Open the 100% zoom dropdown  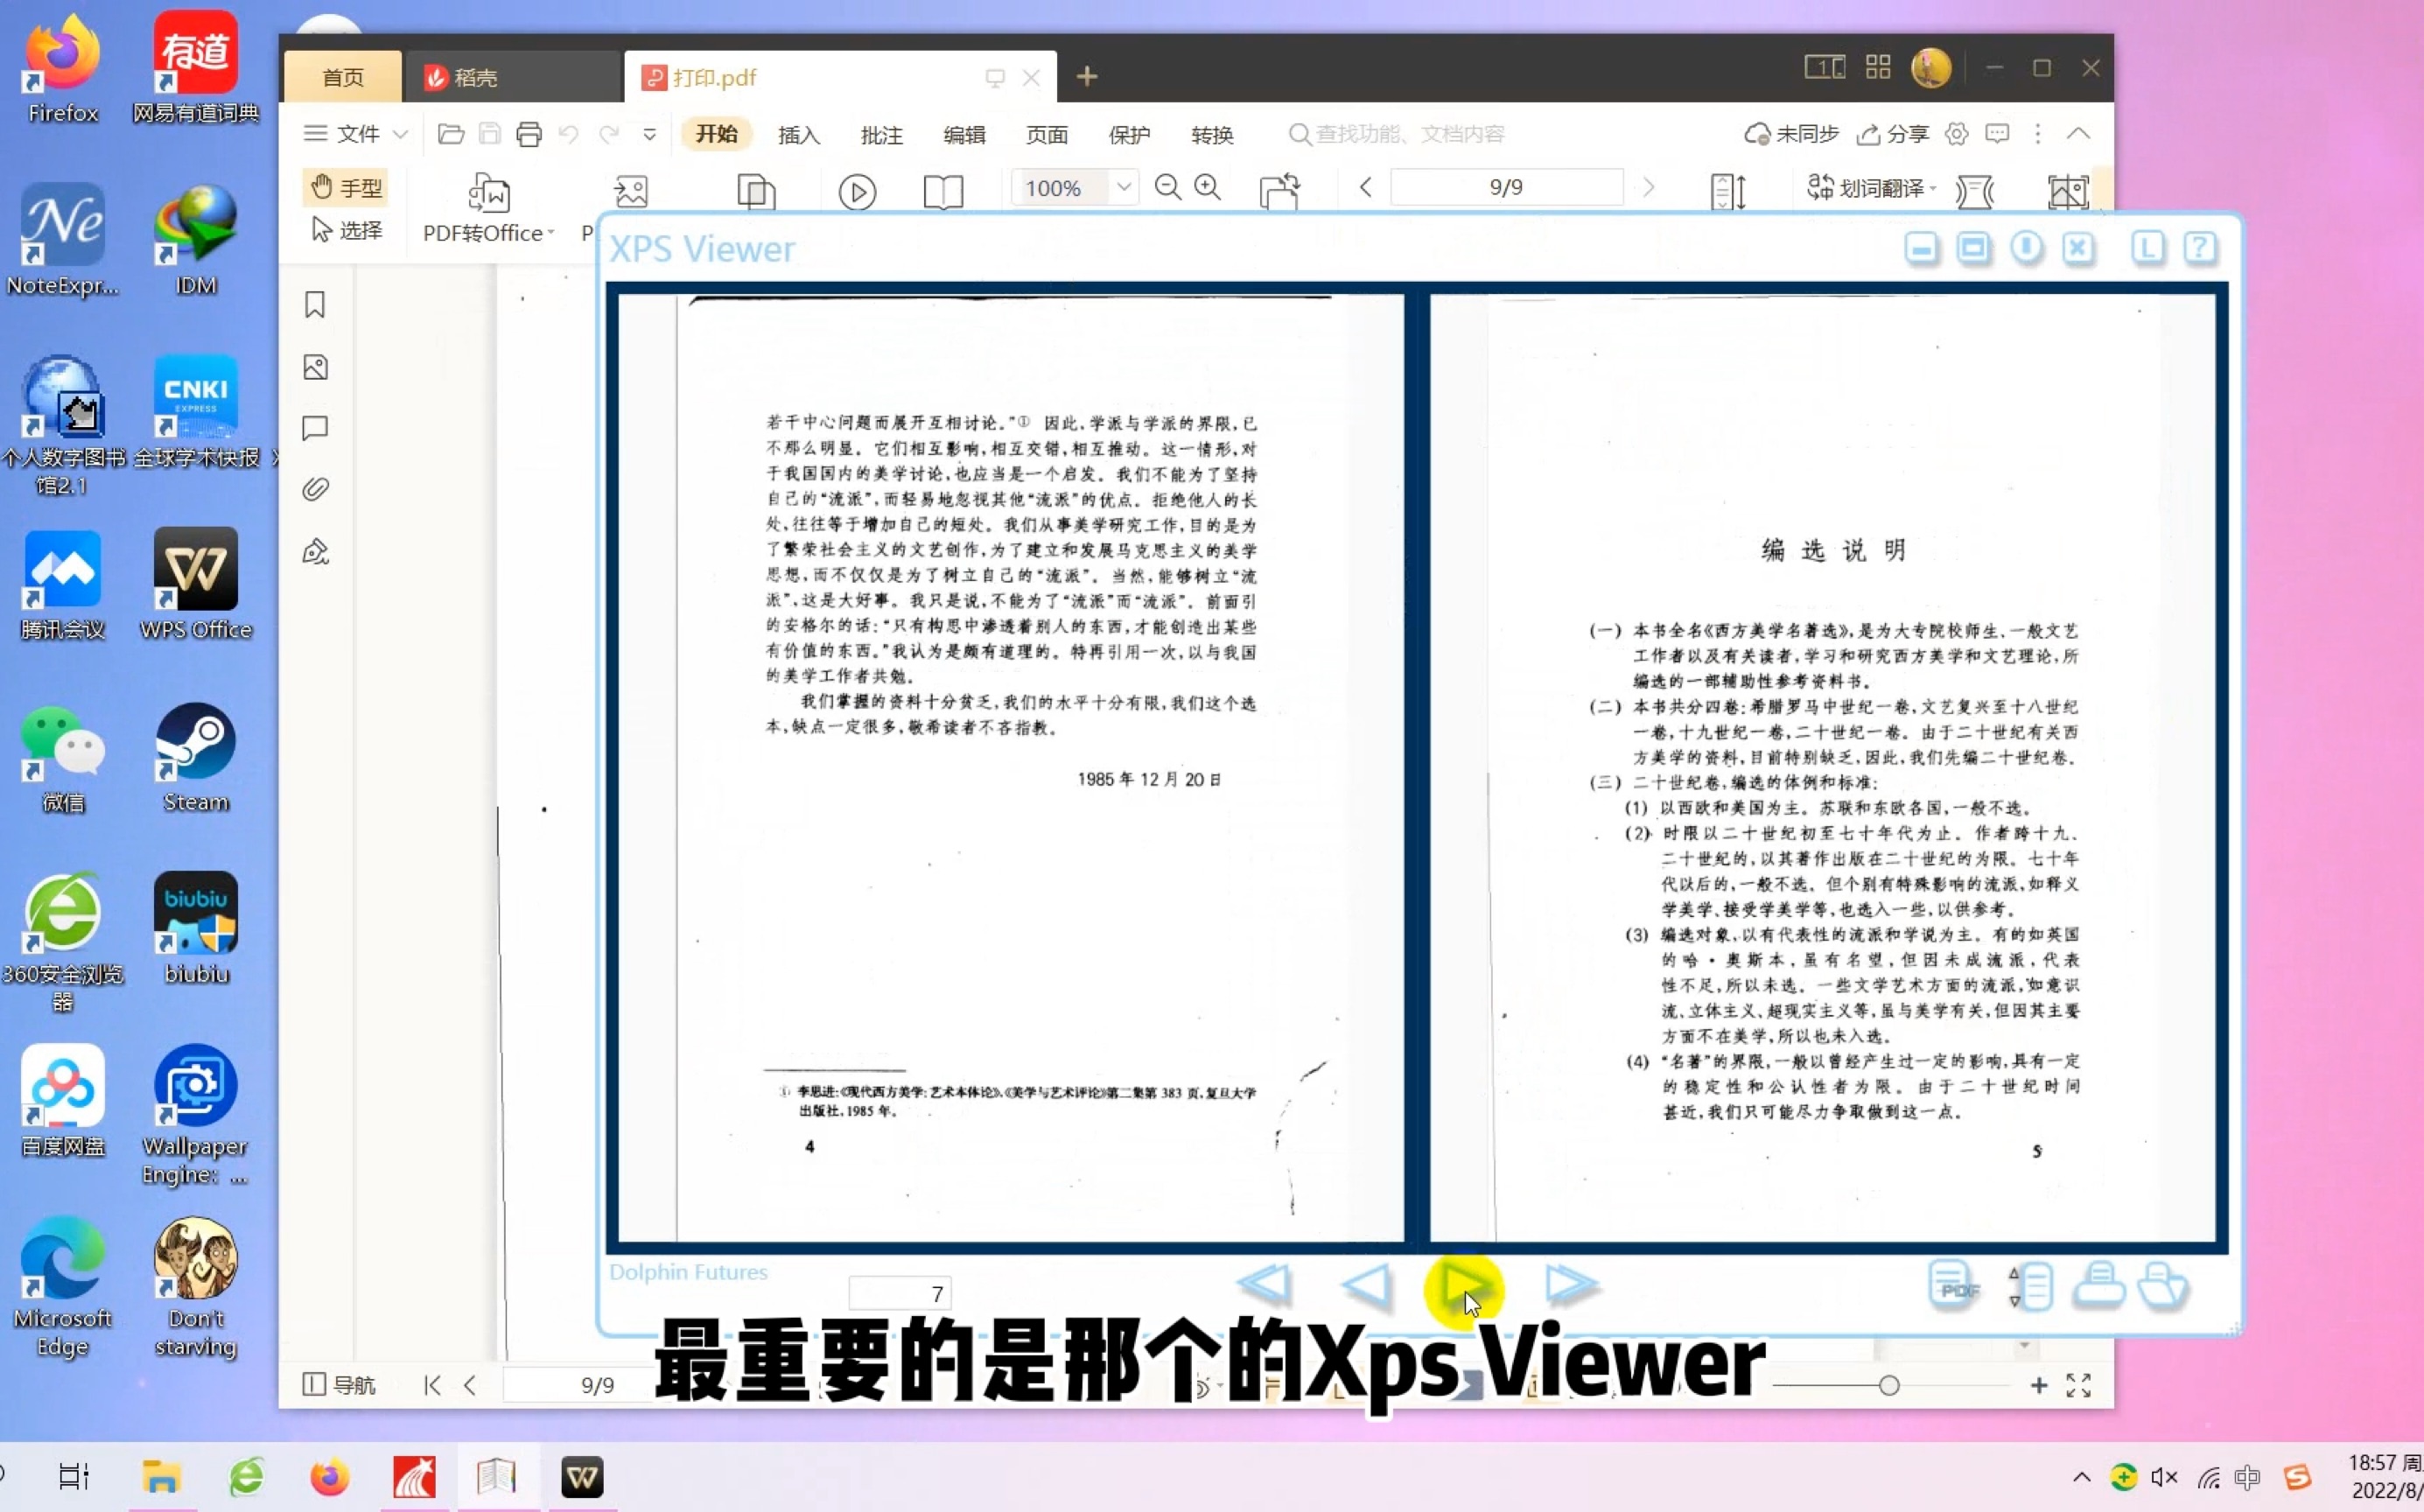pos(1123,187)
